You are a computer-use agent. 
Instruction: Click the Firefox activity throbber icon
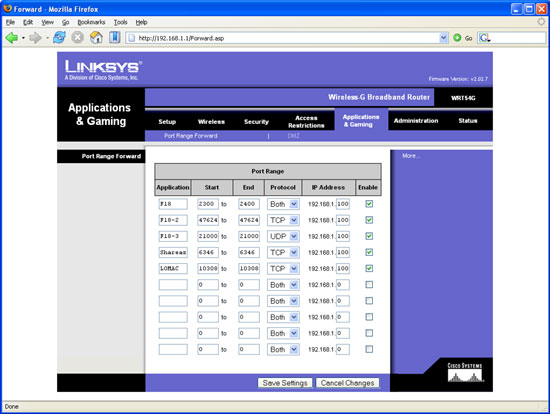pyautogui.click(x=541, y=22)
